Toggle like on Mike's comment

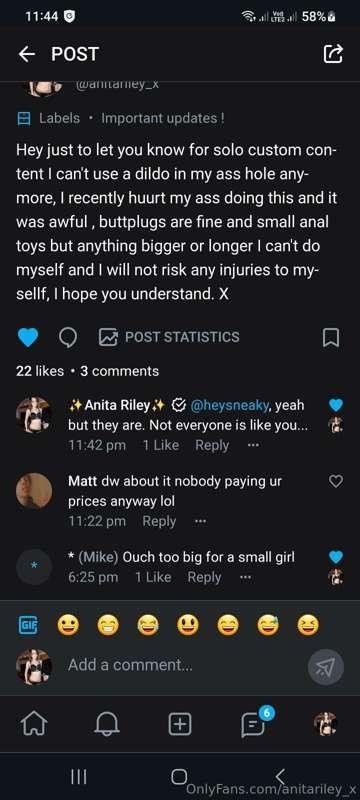[336, 557]
